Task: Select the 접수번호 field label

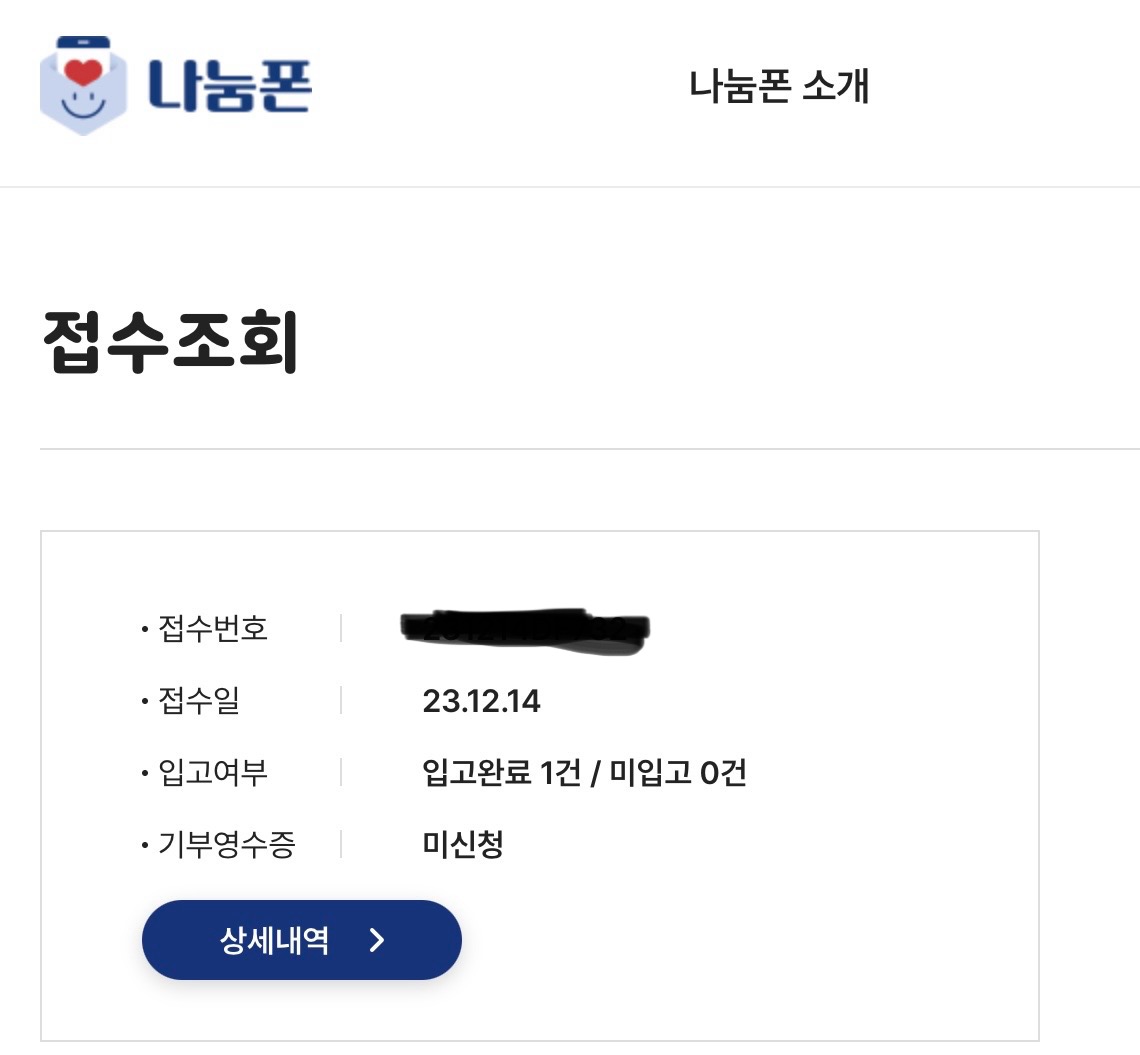Action: (212, 629)
